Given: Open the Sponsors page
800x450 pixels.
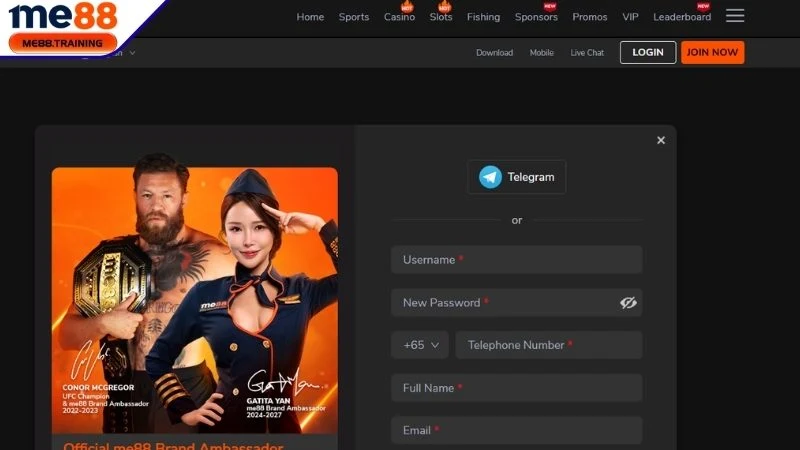Looking at the screenshot, I should click(536, 17).
